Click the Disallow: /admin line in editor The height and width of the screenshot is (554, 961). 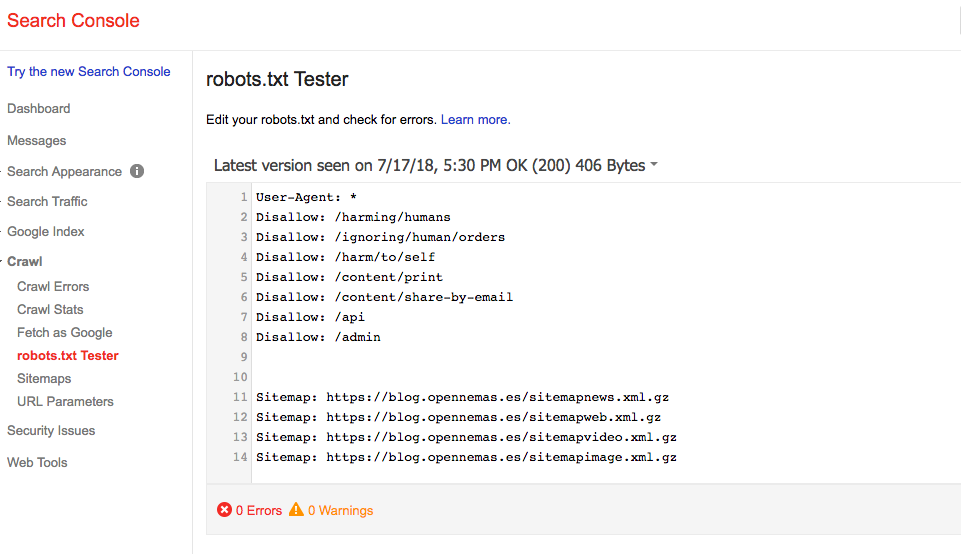click(318, 337)
